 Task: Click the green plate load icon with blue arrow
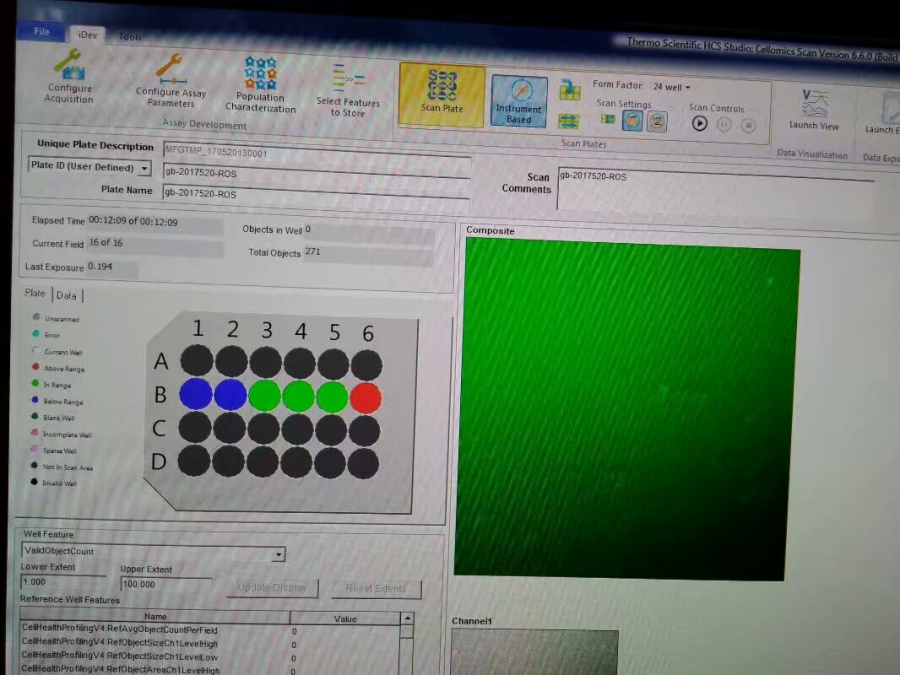569,90
